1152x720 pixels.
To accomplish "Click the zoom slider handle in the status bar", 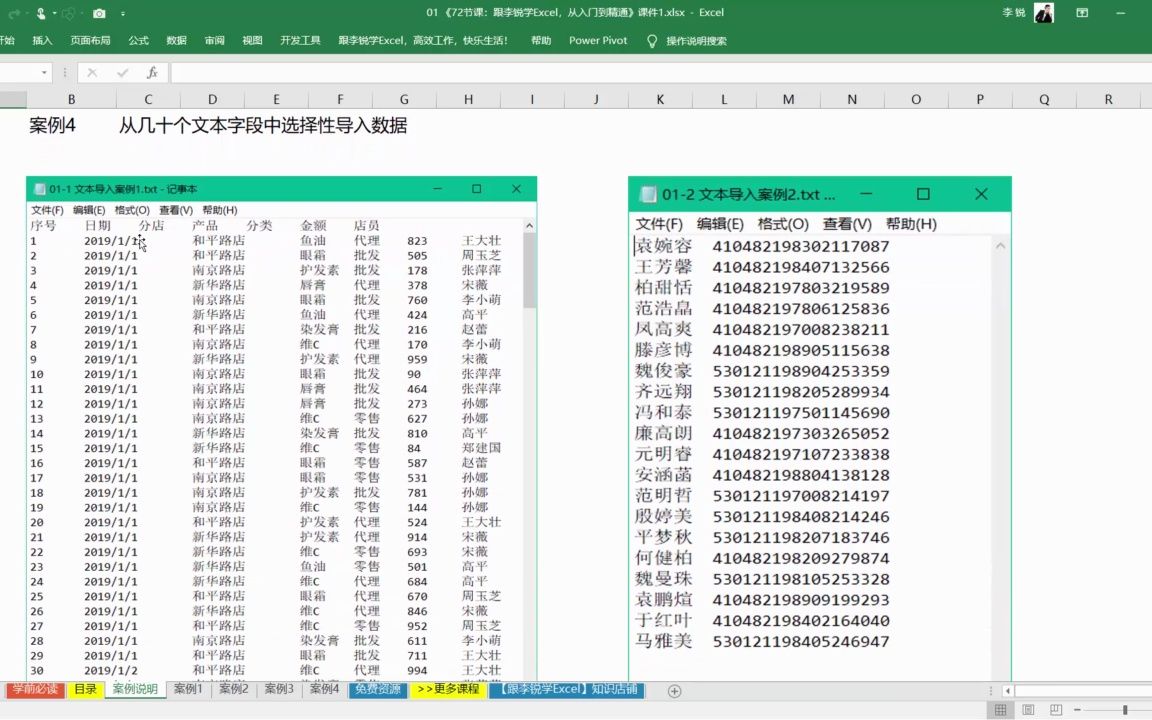I will pyautogui.click(x=1125, y=710).
